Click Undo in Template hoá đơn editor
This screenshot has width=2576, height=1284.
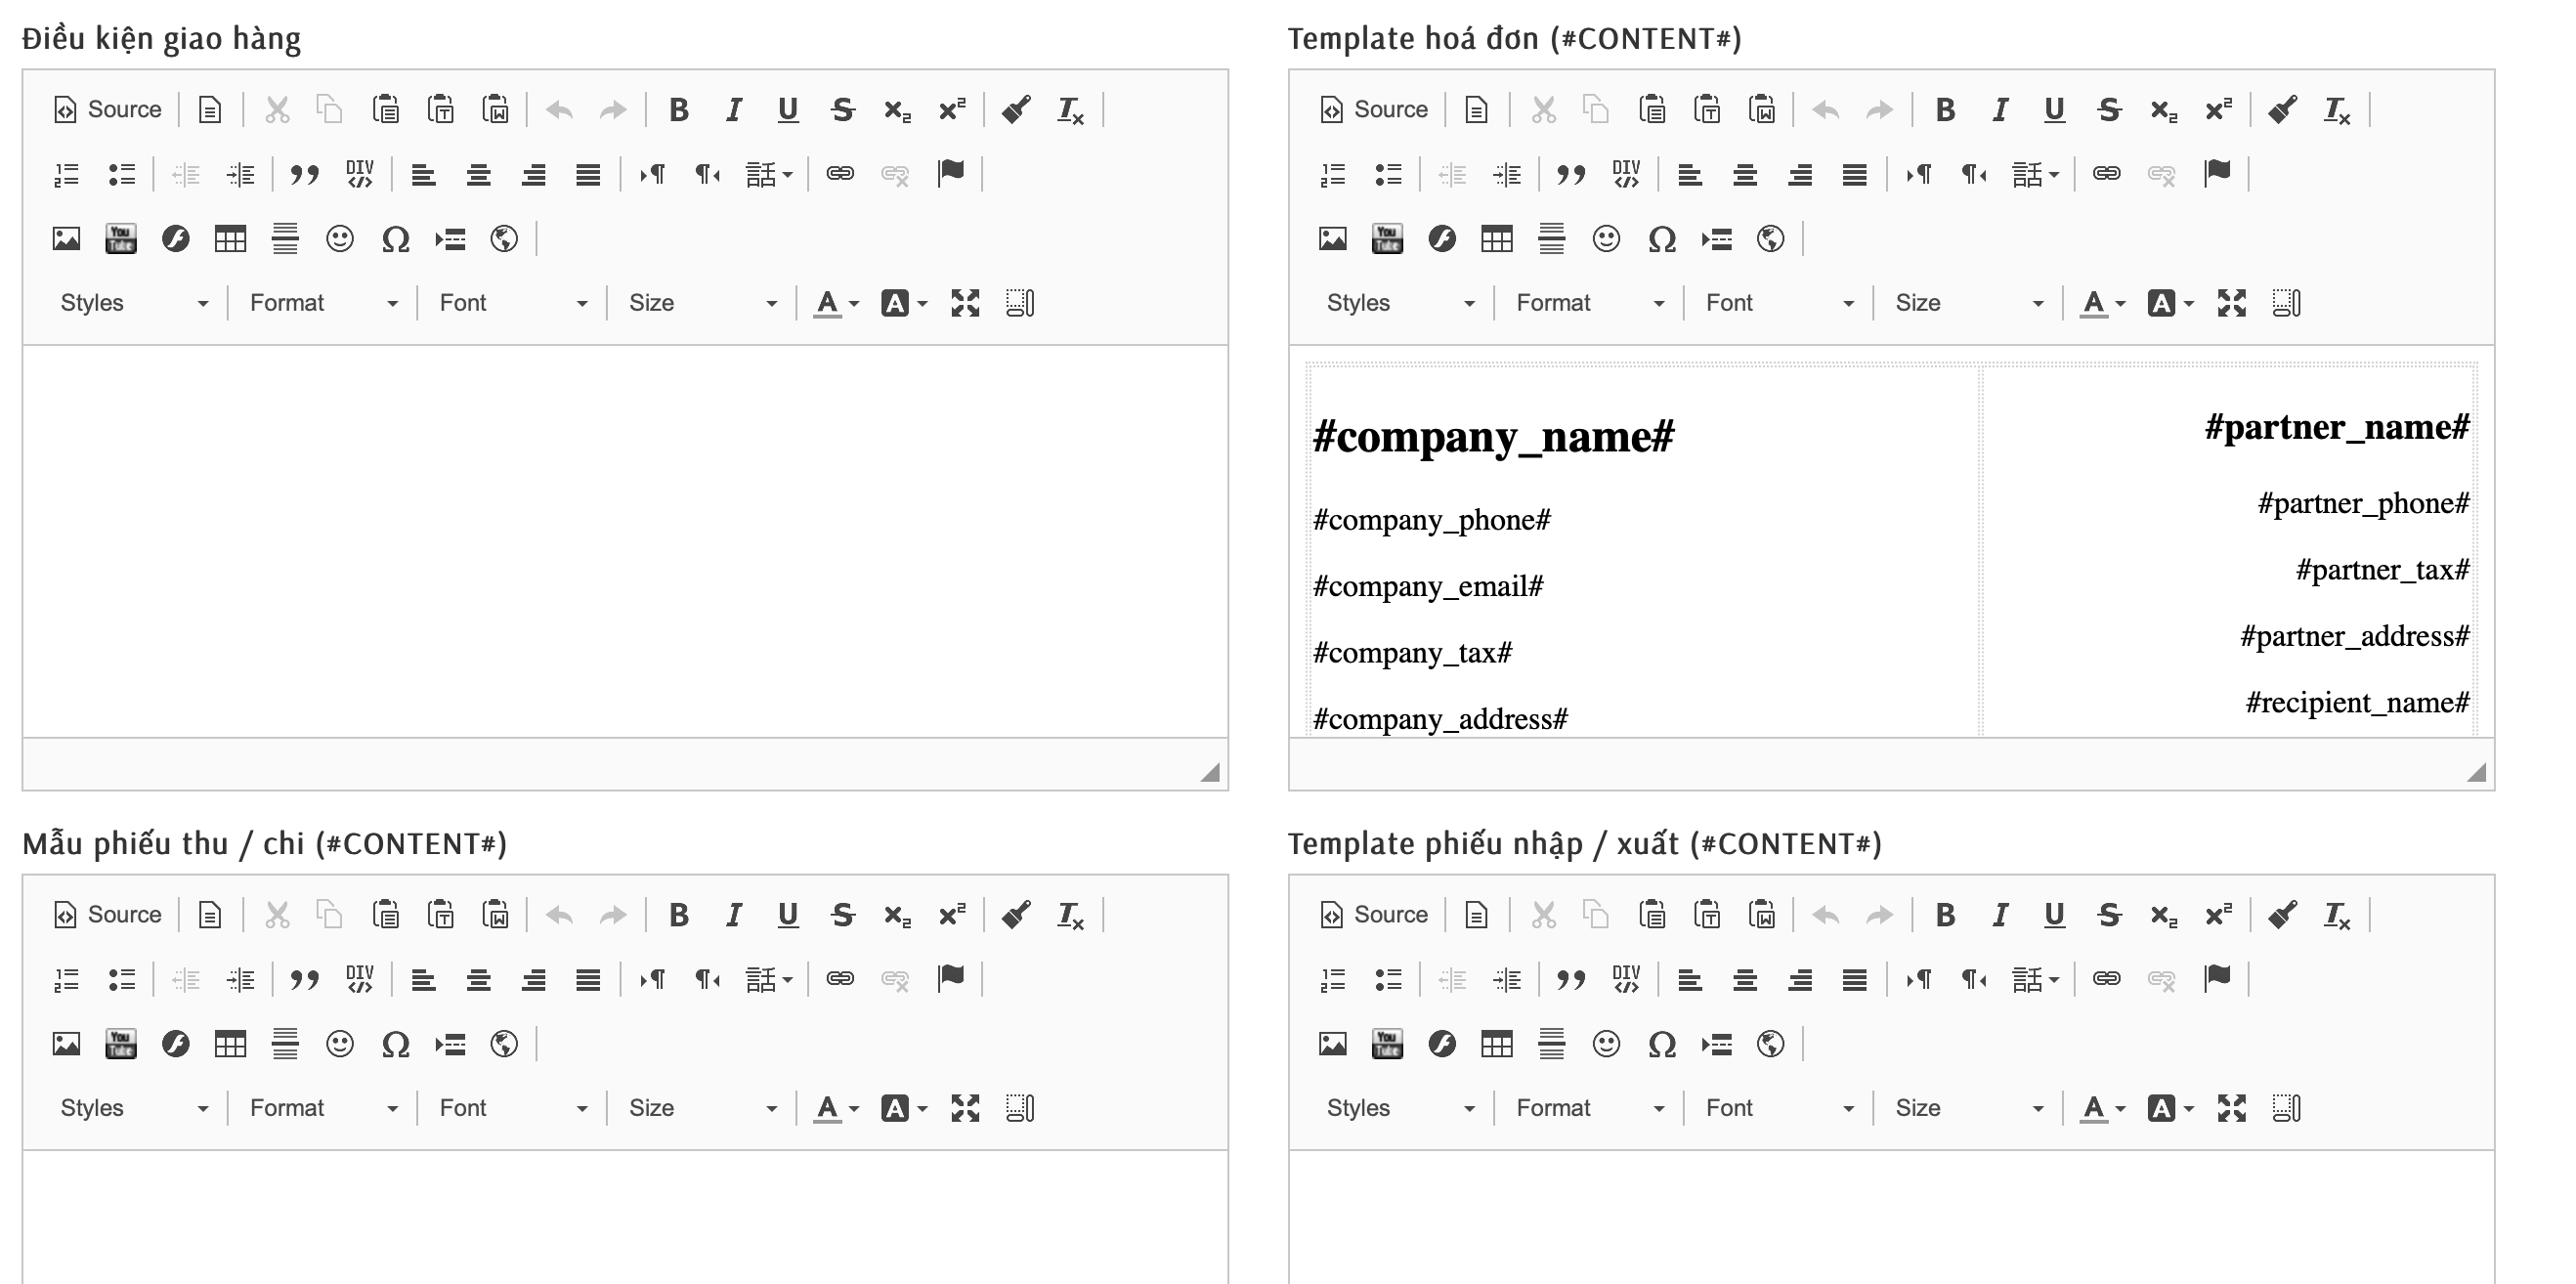[1826, 109]
